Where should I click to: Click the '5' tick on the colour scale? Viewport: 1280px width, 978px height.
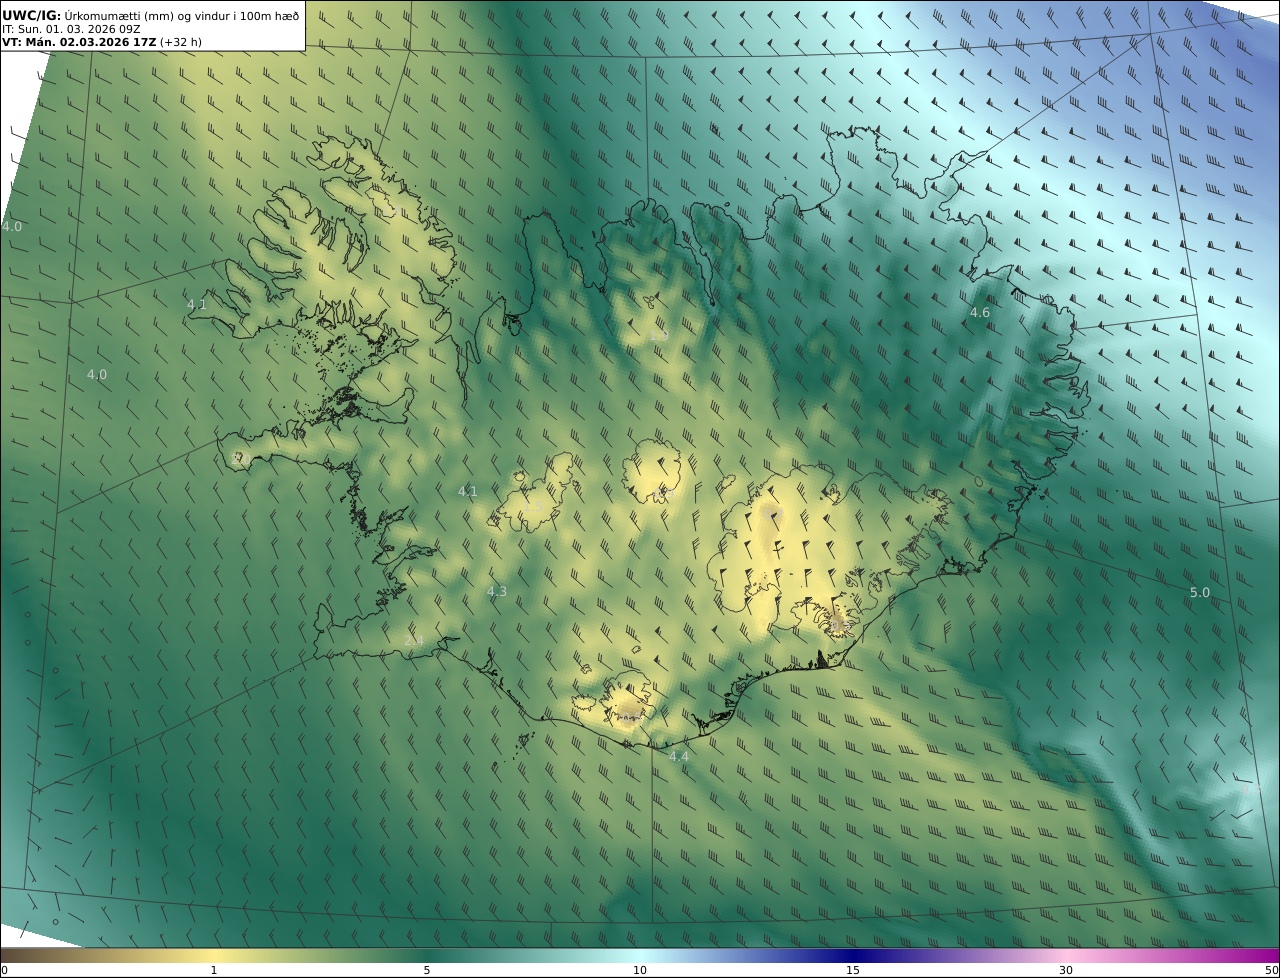[427, 971]
